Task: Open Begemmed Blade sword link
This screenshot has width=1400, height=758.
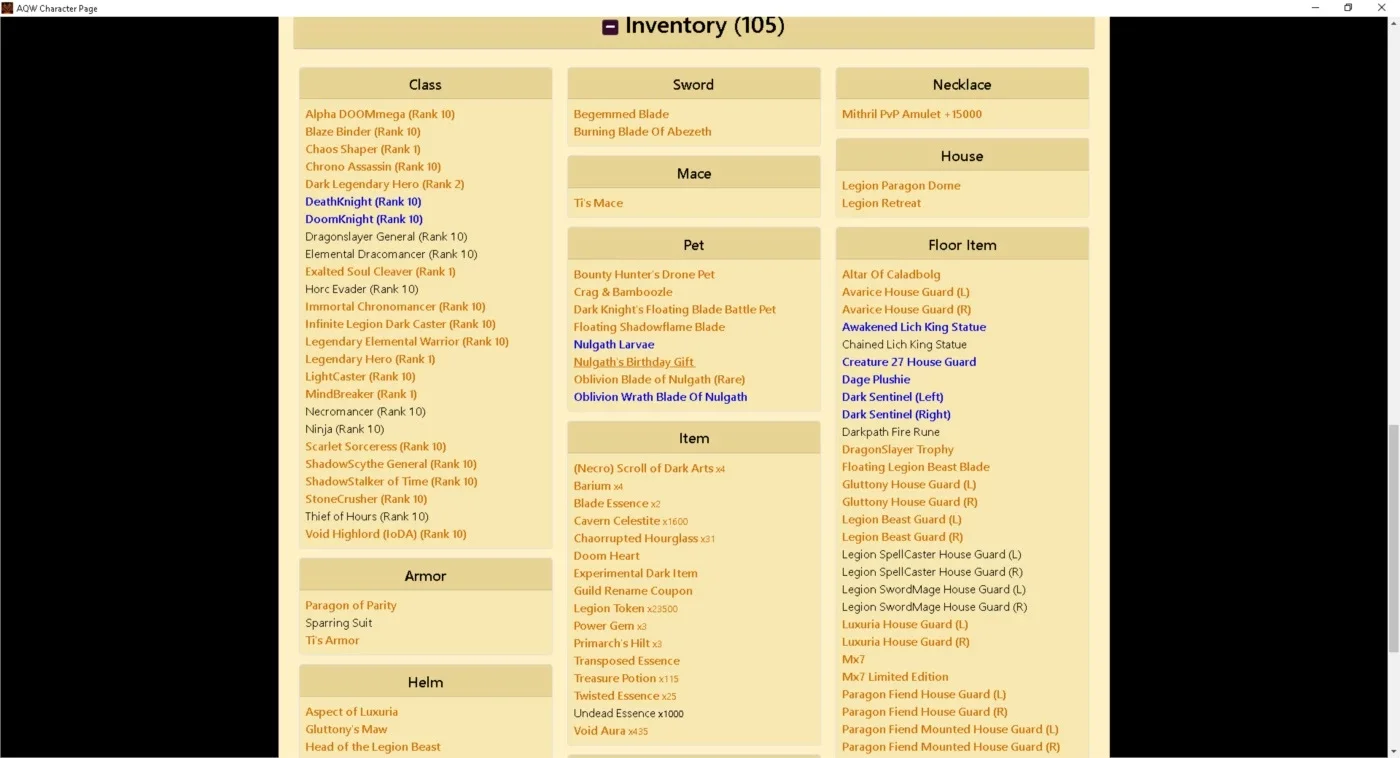Action: tap(621, 114)
